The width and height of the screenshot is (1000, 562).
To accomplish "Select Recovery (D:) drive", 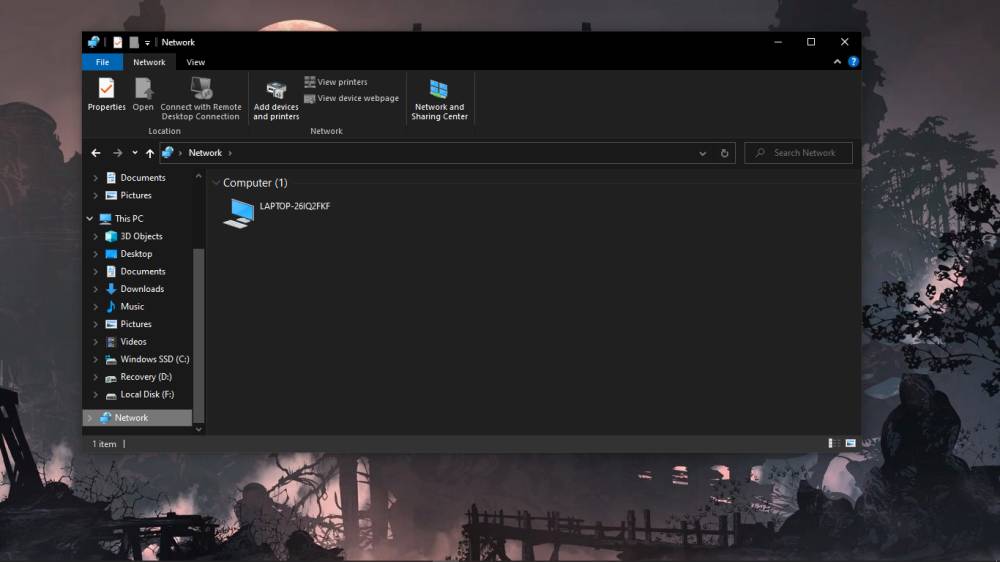I will (x=145, y=377).
